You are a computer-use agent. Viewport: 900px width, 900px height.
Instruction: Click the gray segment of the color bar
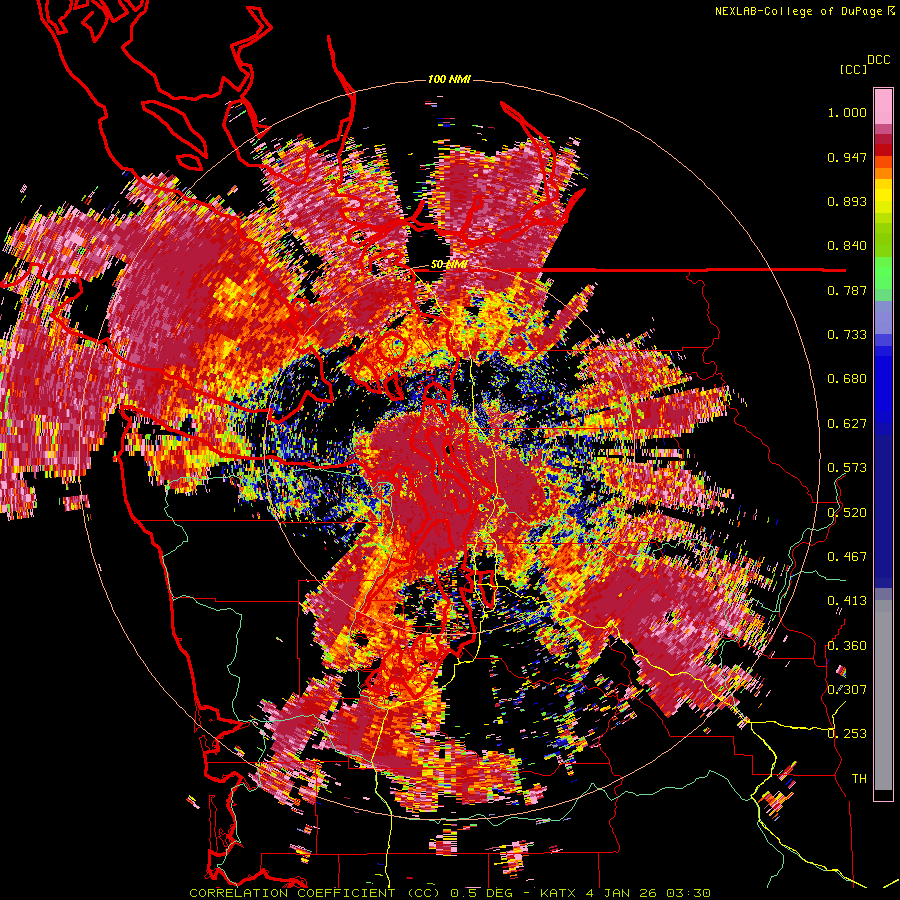click(883, 695)
